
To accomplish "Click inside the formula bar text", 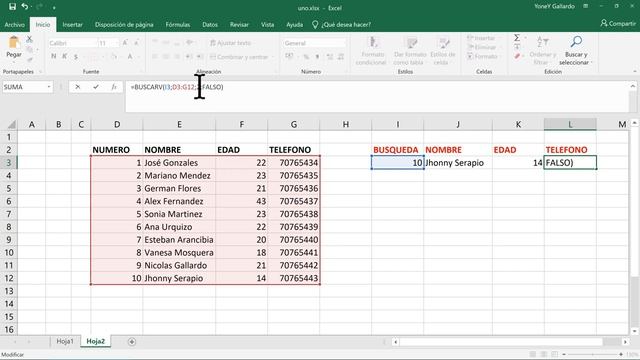I will 177,87.
